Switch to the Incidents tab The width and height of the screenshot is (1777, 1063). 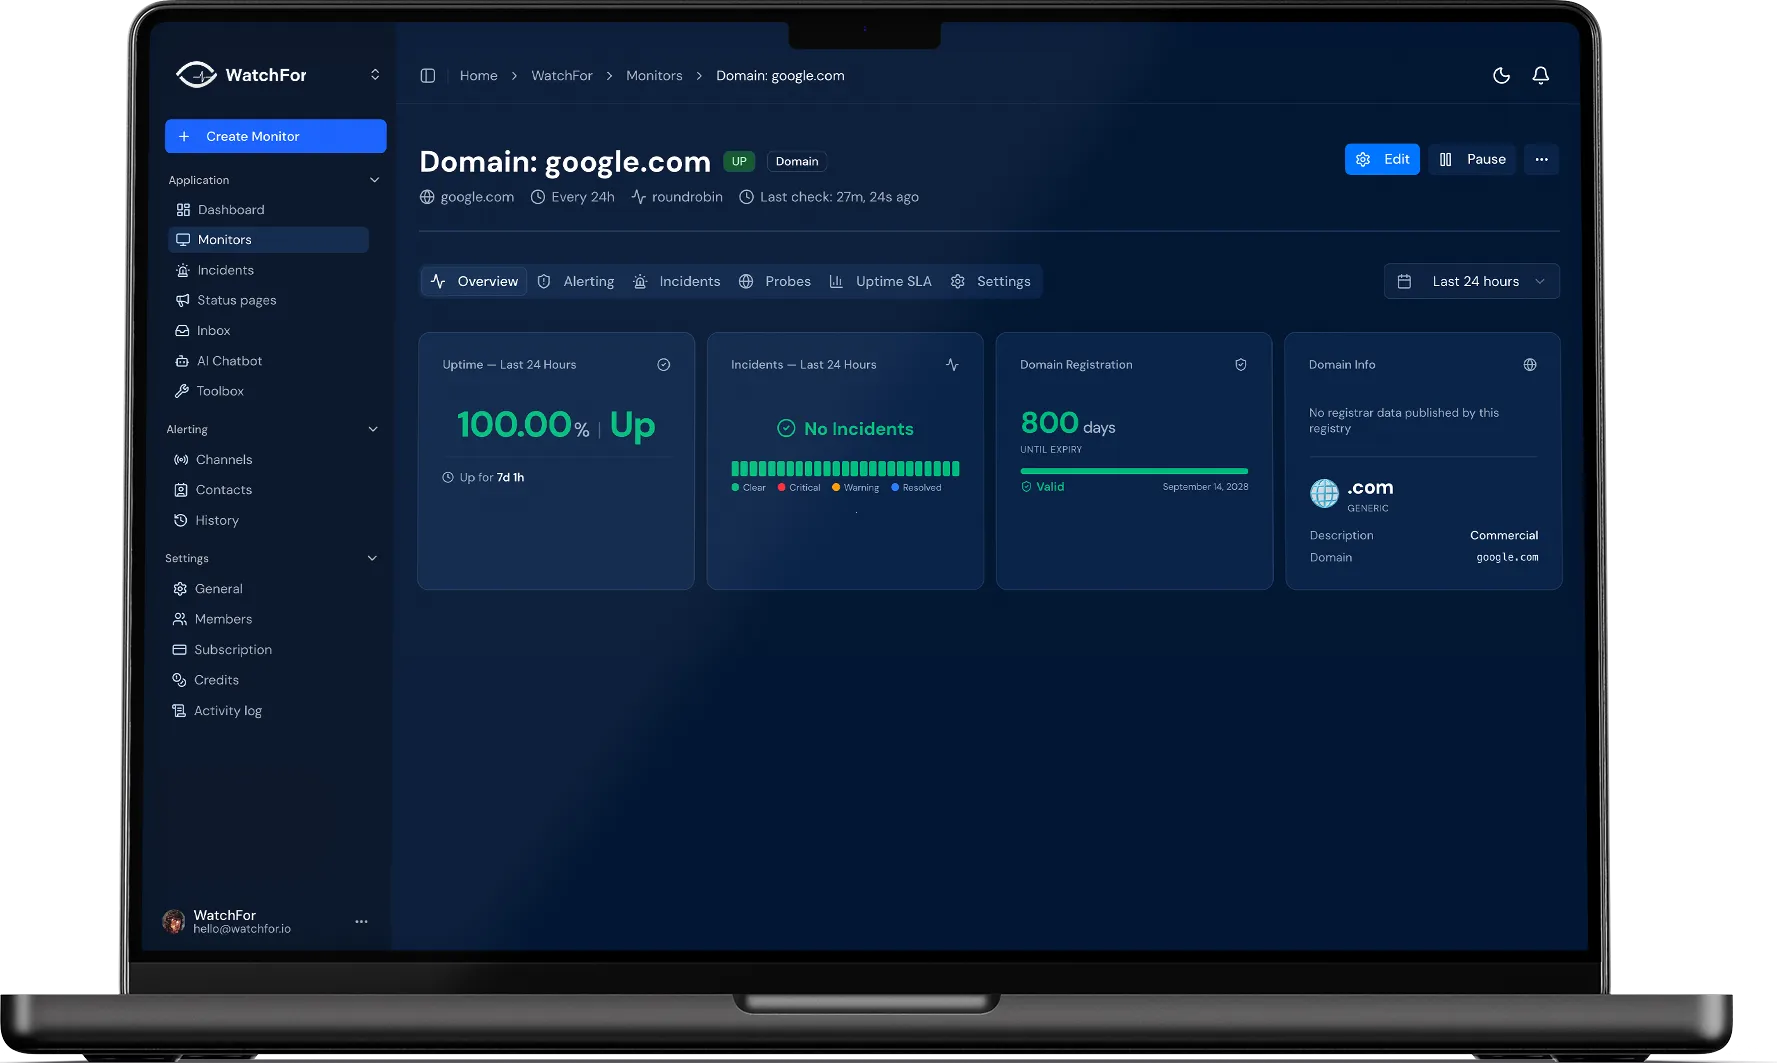[x=677, y=282]
